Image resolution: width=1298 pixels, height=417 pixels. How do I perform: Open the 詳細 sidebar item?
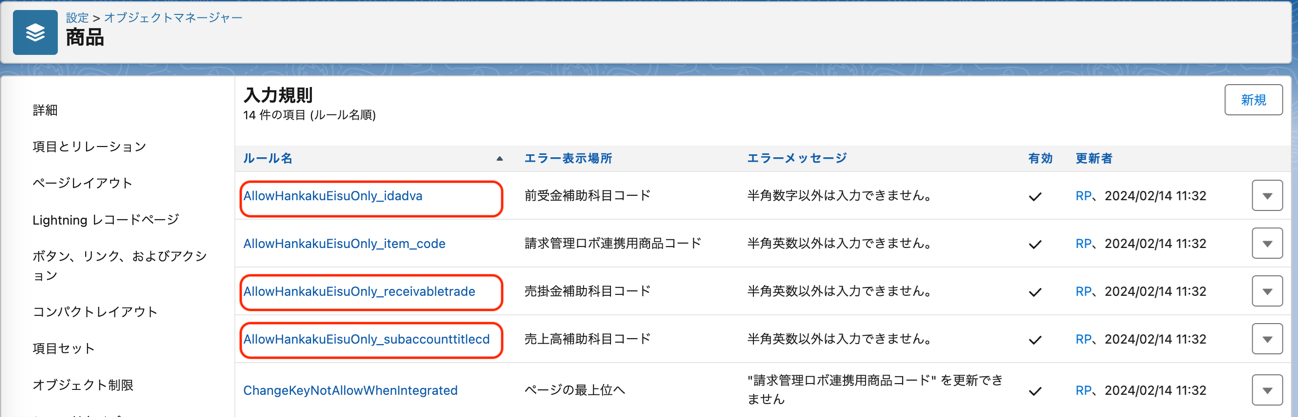[45, 110]
